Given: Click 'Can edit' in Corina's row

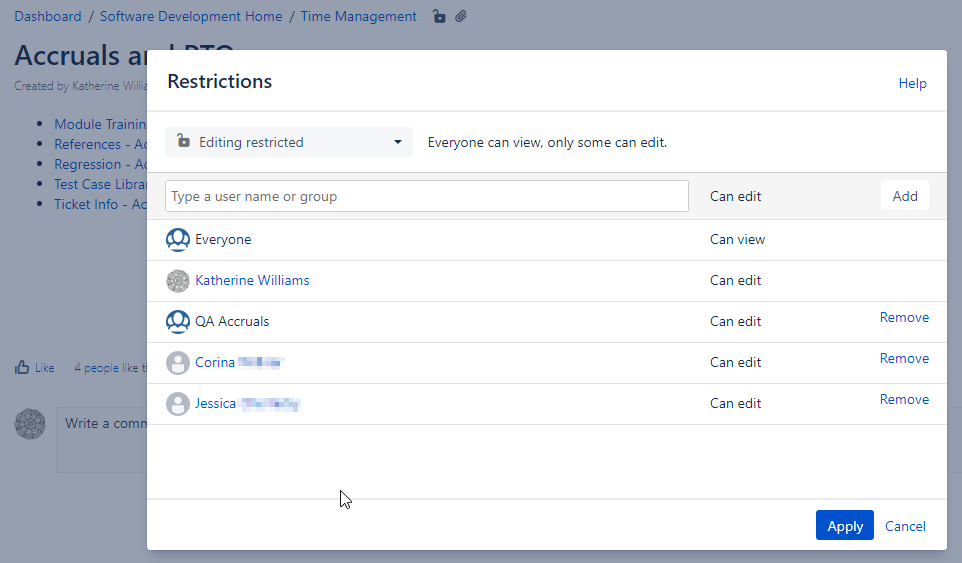Looking at the screenshot, I should 735,362.
